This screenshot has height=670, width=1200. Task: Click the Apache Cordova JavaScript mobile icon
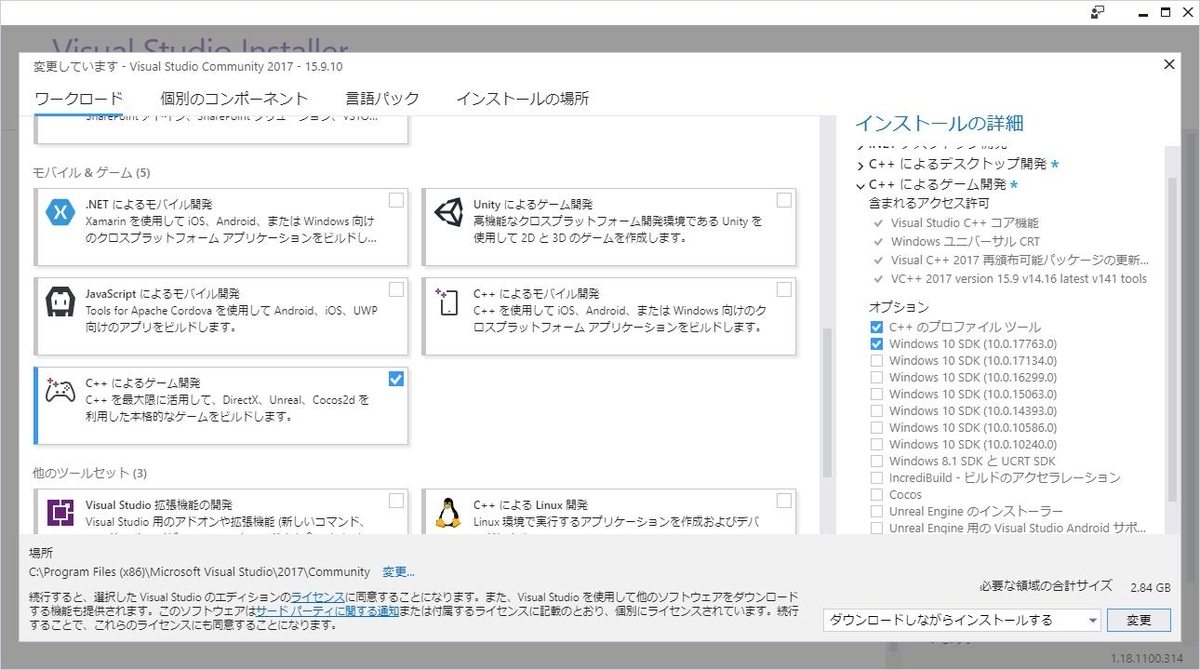62,302
